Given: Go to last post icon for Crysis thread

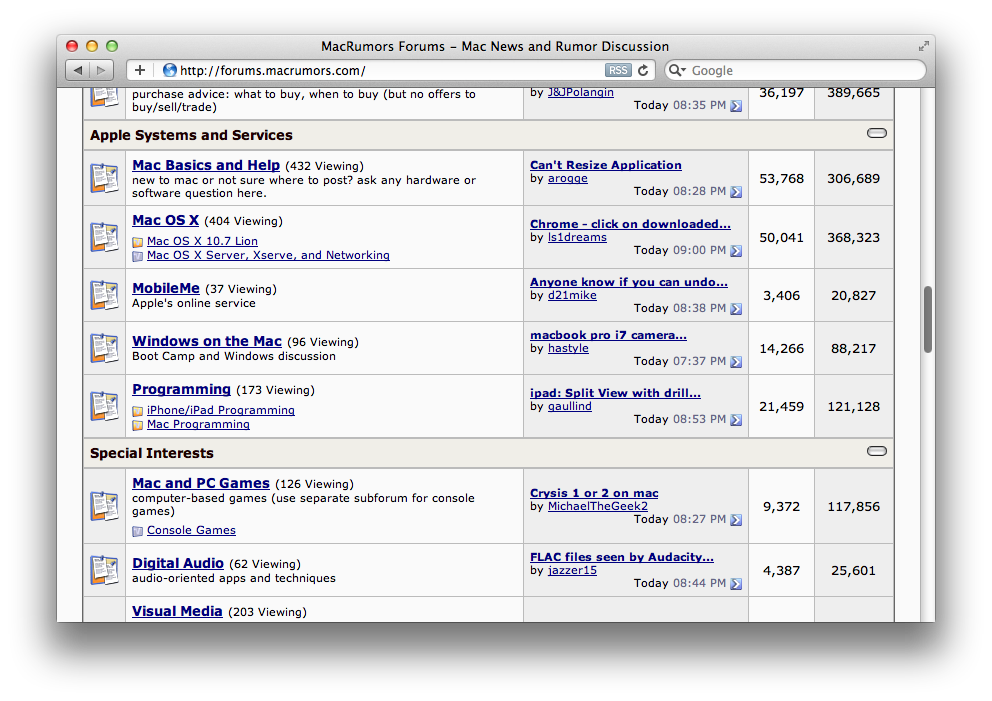Looking at the screenshot, I should click(736, 519).
